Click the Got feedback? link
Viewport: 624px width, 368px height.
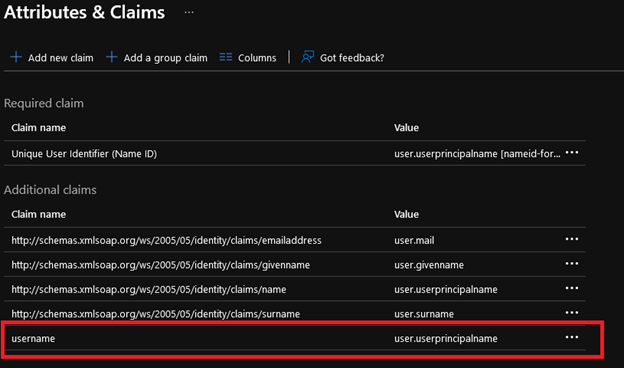pyautogui.click(x=352, y=58)
